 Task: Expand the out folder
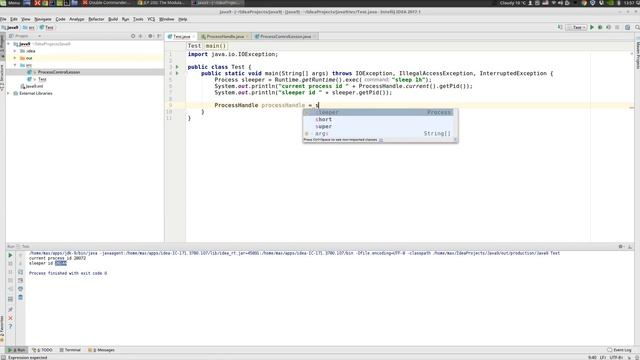pos(16,58)
